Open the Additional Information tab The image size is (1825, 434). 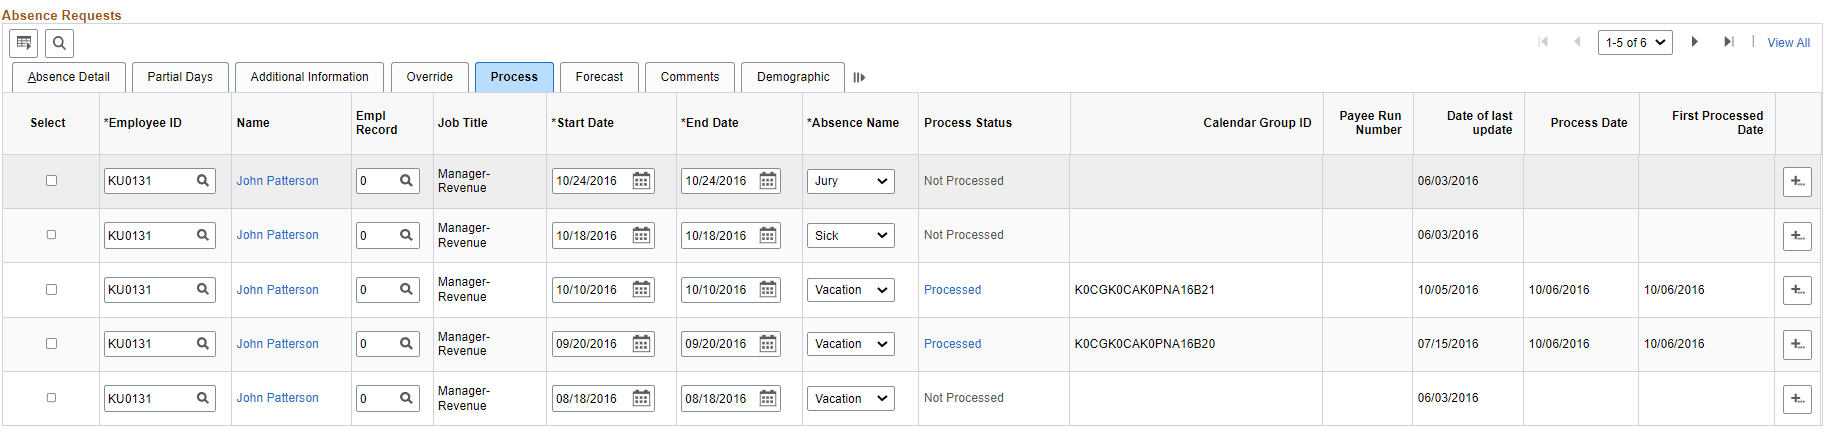click(310, 77)
